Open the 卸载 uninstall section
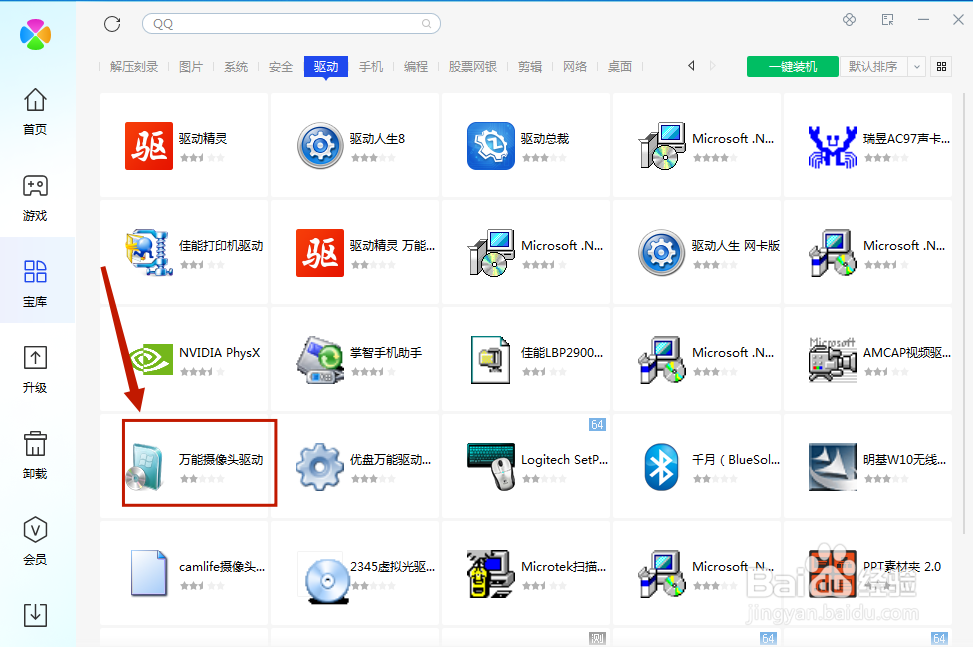 coord(35,455)
